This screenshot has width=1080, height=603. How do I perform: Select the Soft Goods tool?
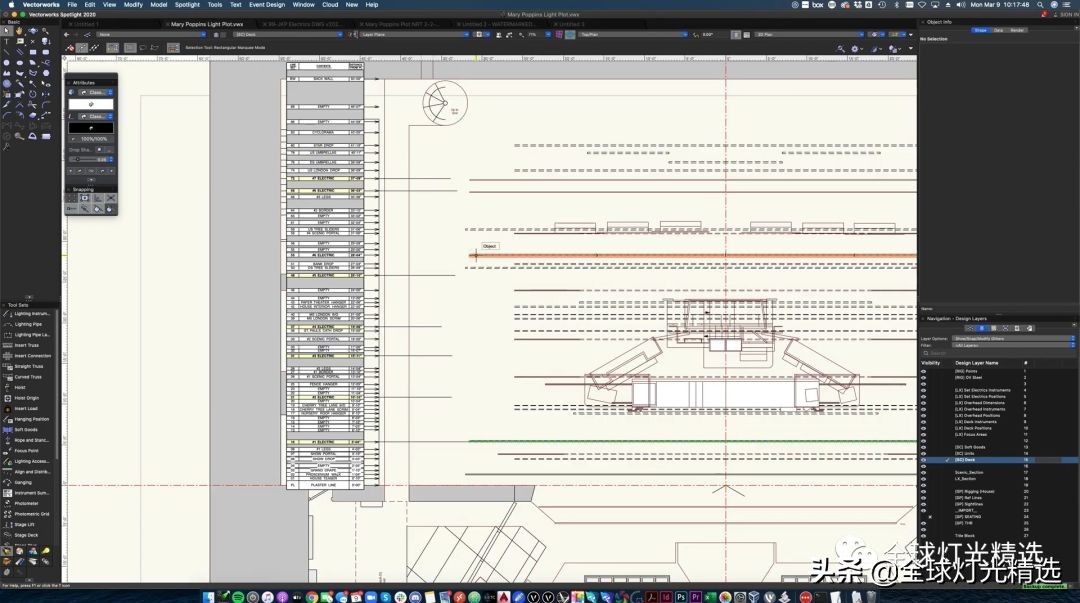pyautogui.click(x=26, y=429)
